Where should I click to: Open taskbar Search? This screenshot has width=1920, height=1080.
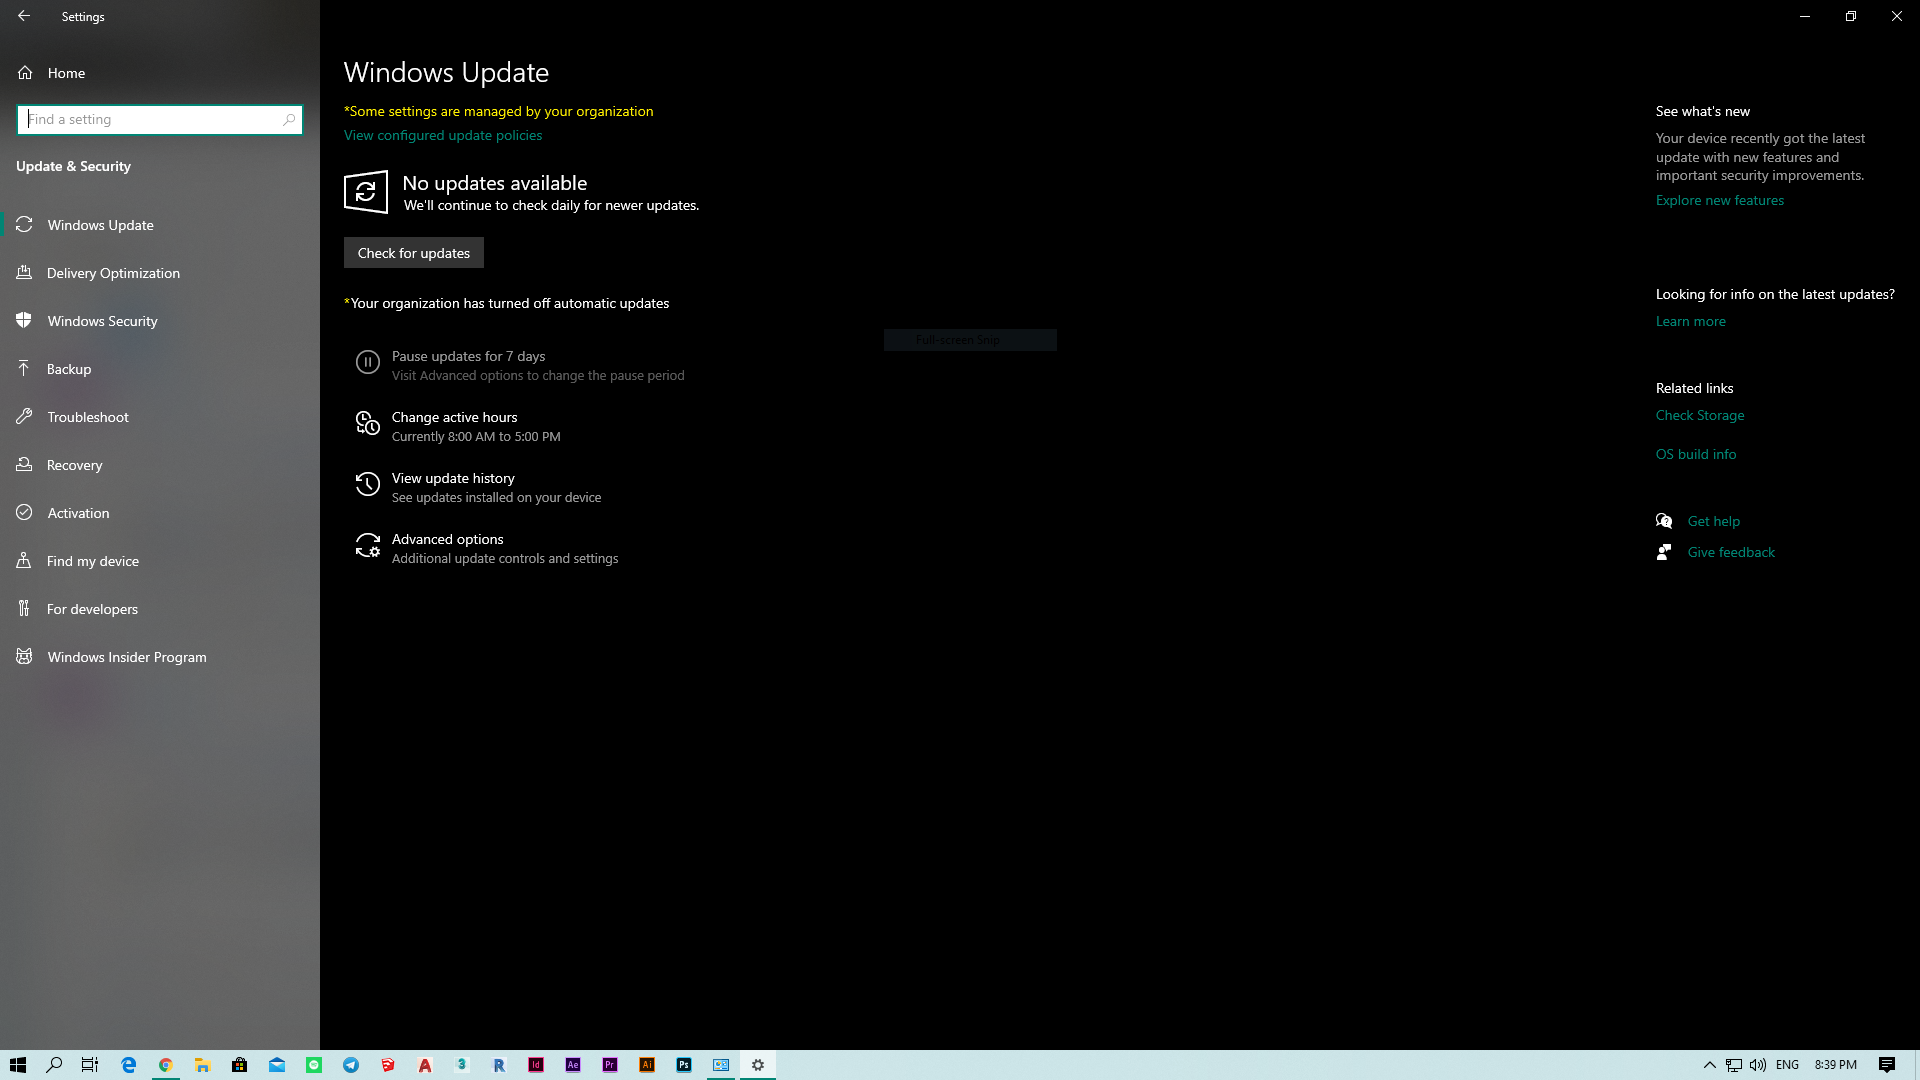pyautogui.click(x=55, y=1065)
